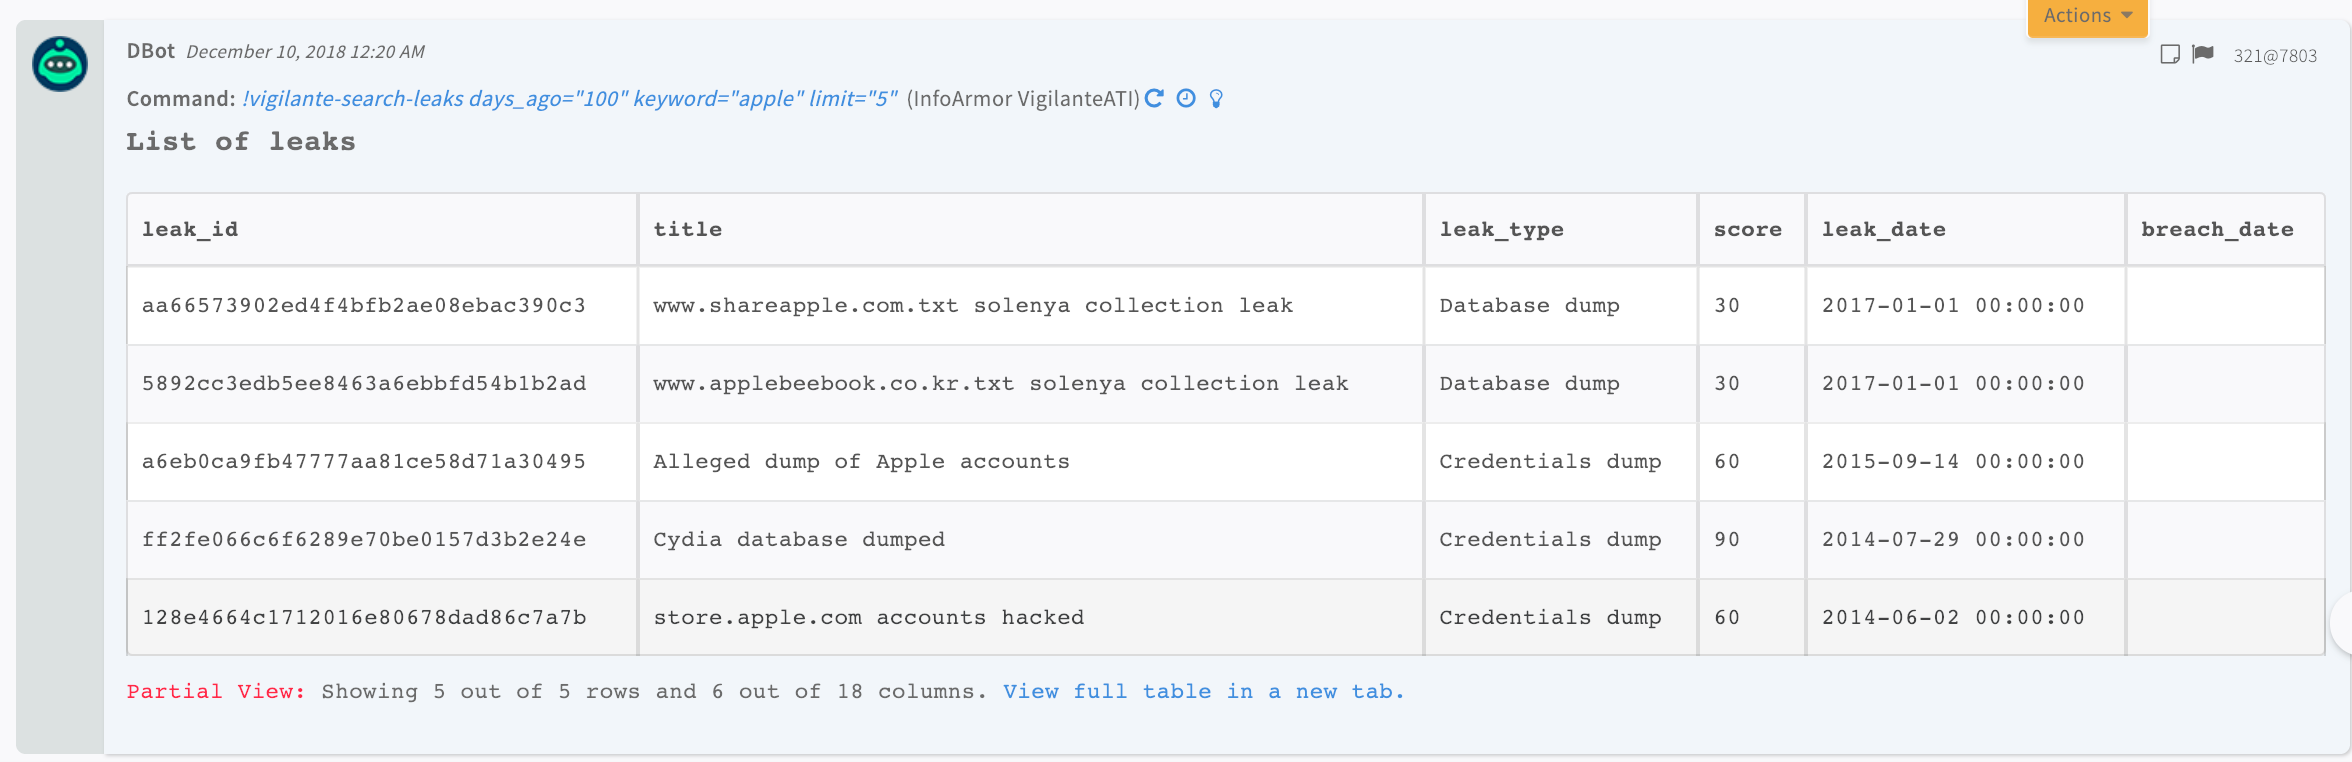Image resolution: width=2352 pixels, height=762 pixels.
Task: Select the leak ID starting with aa66573902
Action: (x=363, y=305)
